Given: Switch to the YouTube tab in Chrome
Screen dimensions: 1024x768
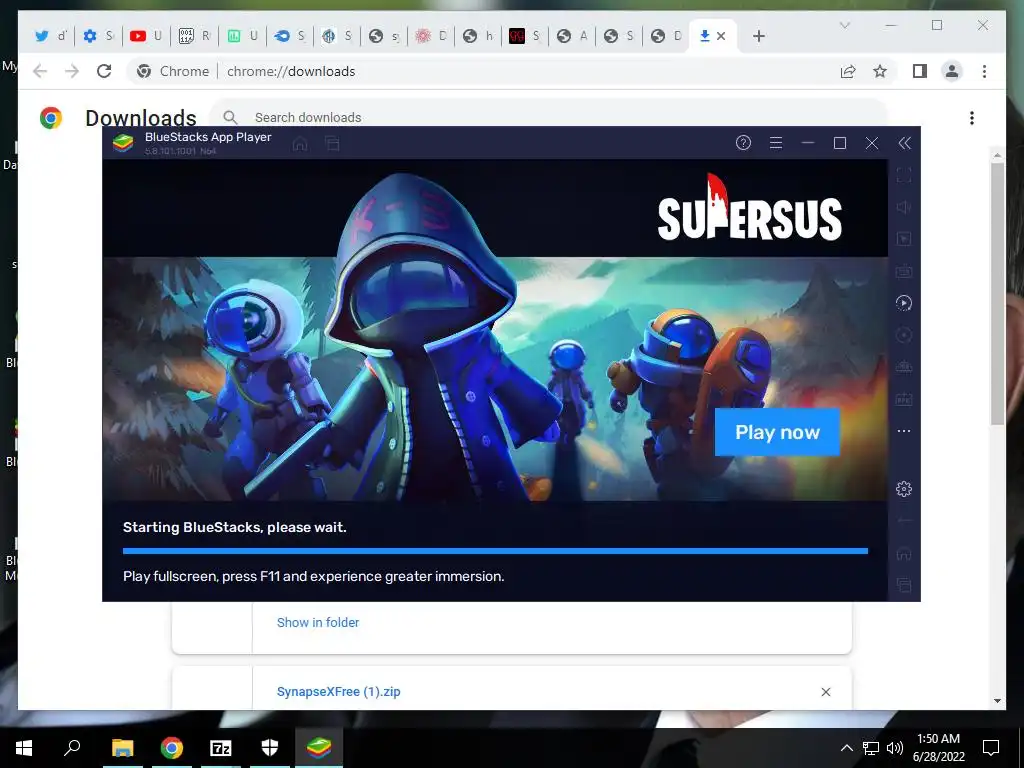Looking at the screenshot, I should [x=145, y=36].
